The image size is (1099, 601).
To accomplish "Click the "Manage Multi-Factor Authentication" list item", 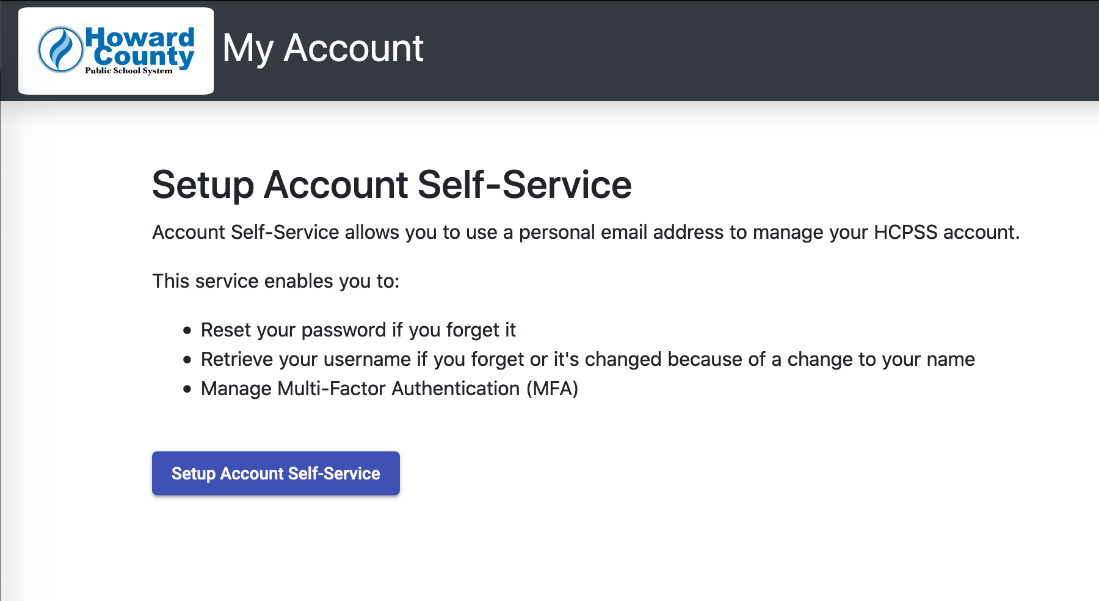I will pos(389,389).
